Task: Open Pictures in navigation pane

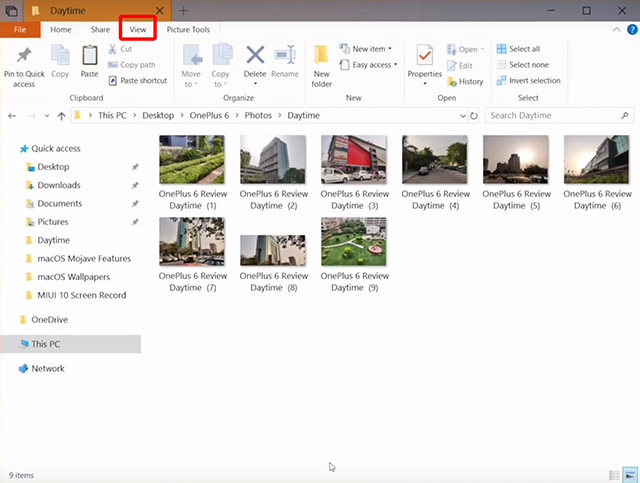Action: click(47, 222)
